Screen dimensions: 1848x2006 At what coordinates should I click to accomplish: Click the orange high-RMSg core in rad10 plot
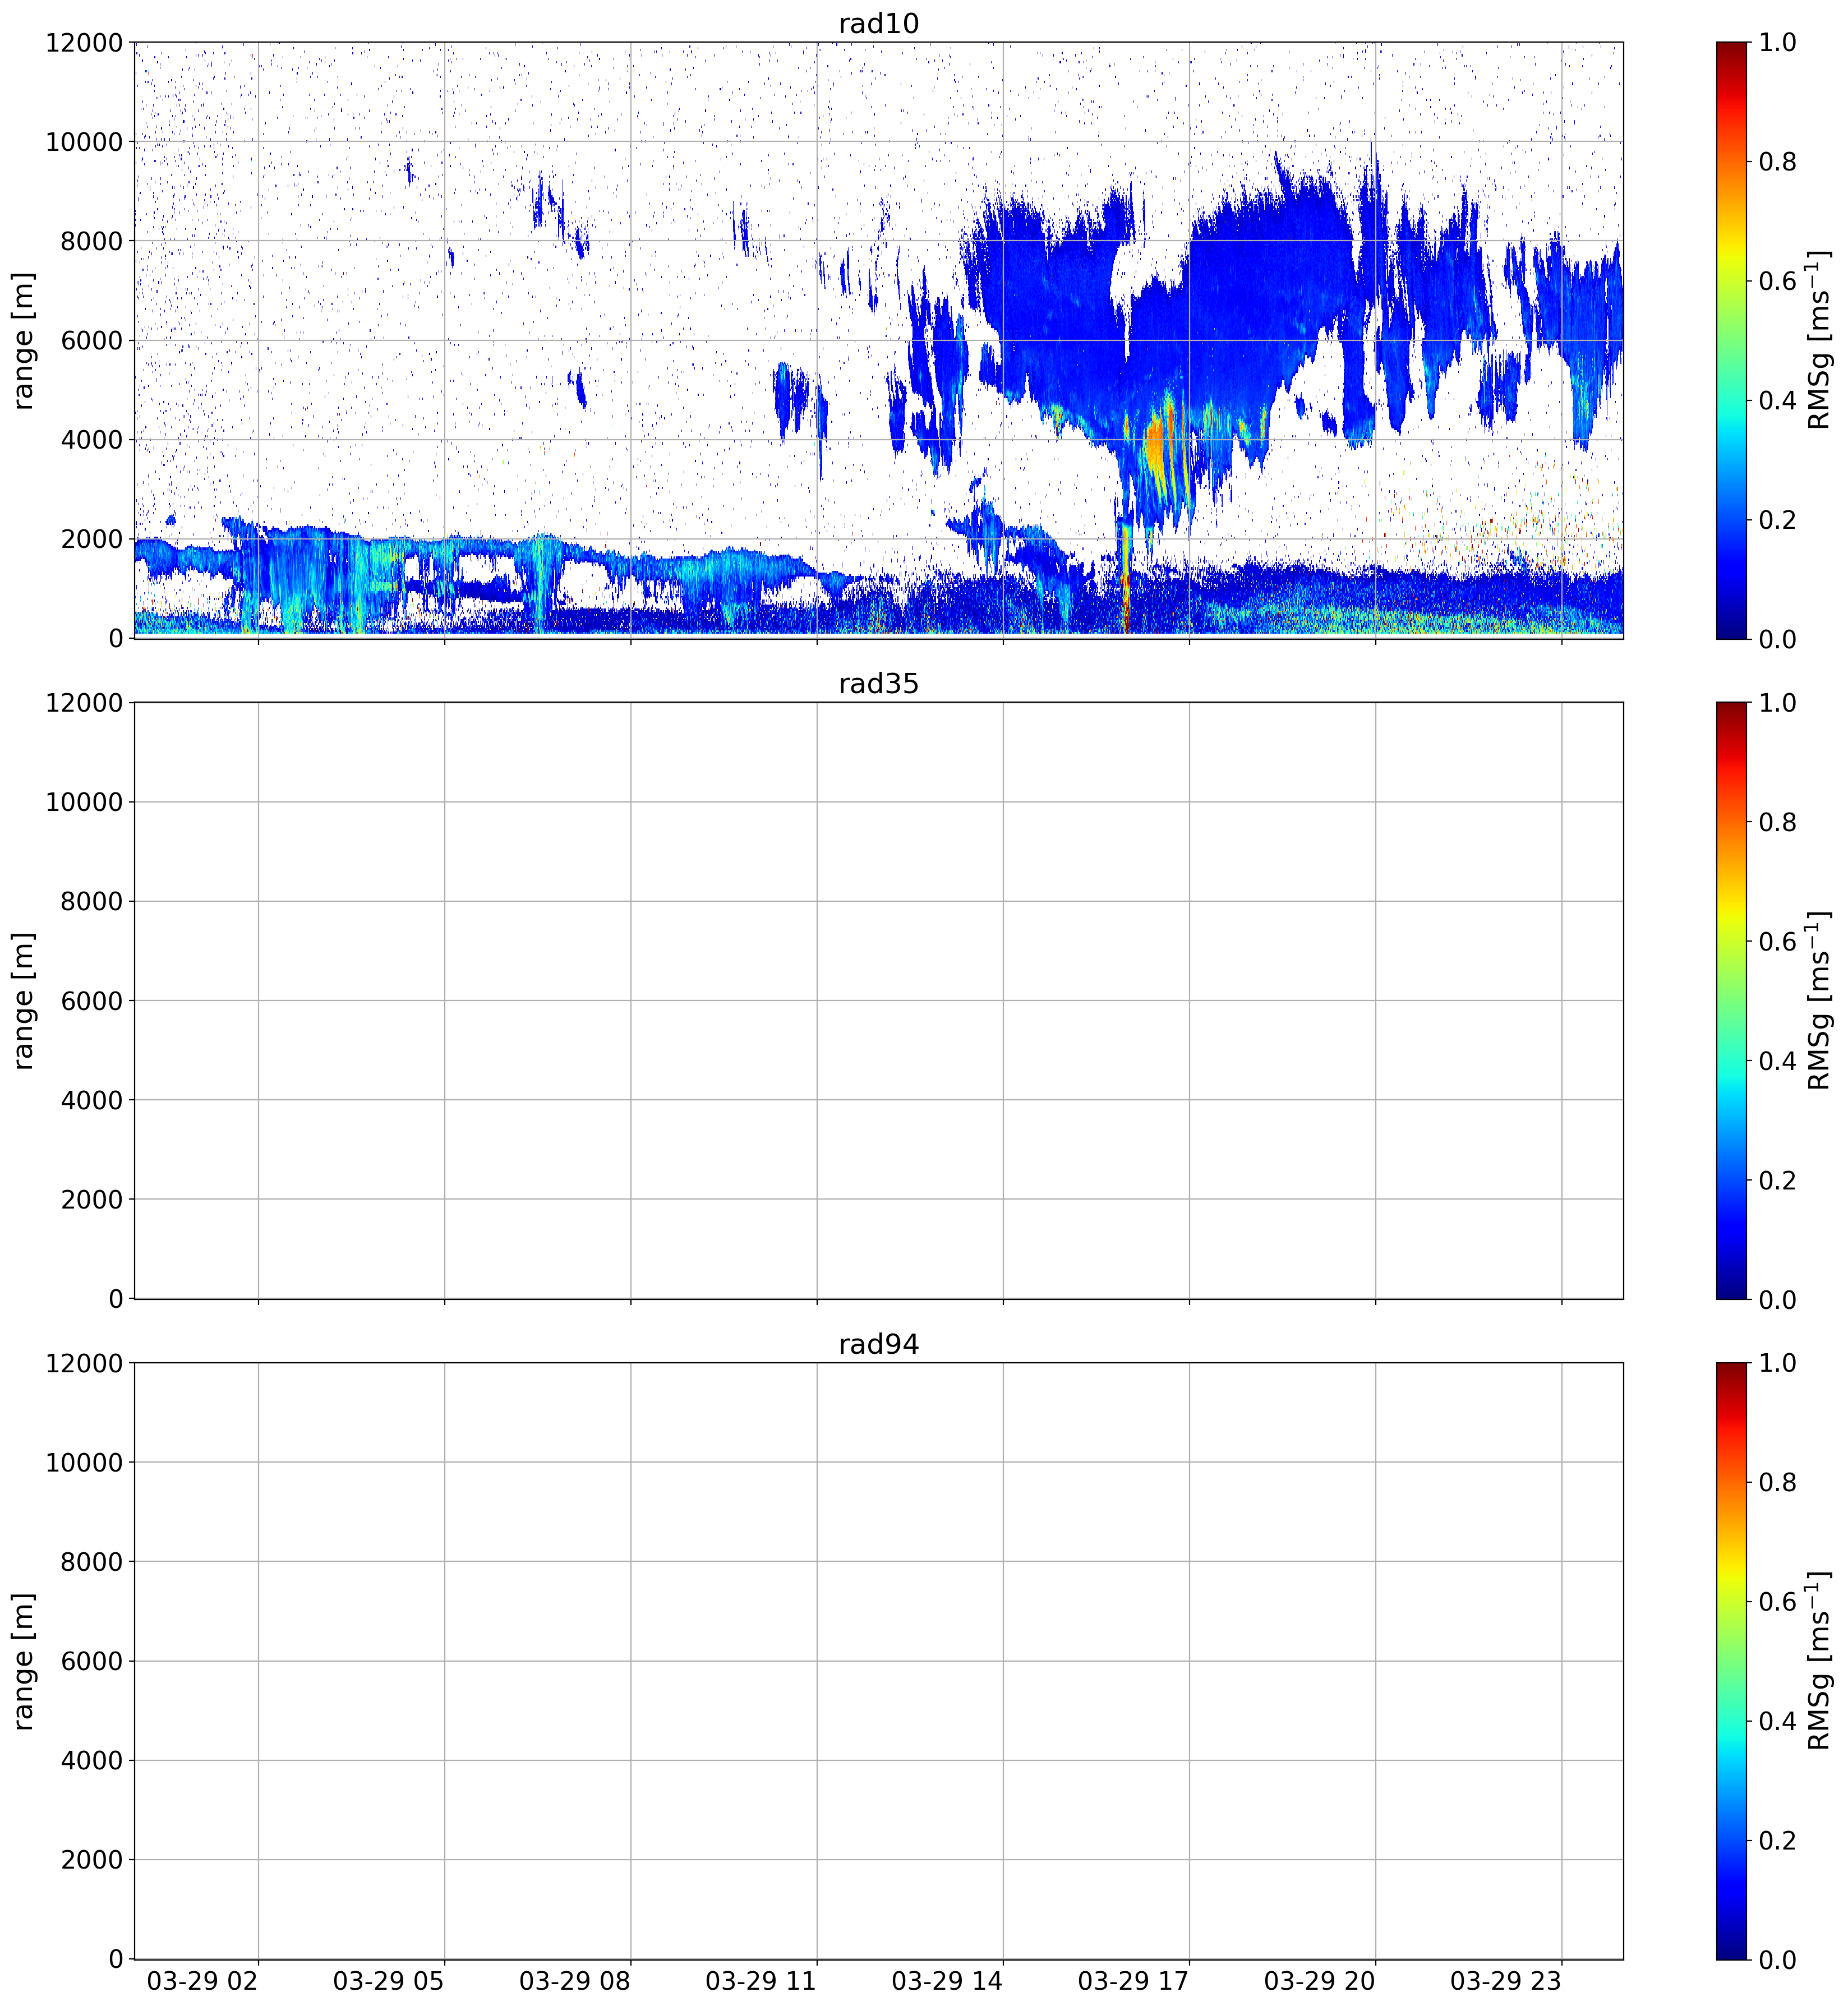click(1157, 447)
